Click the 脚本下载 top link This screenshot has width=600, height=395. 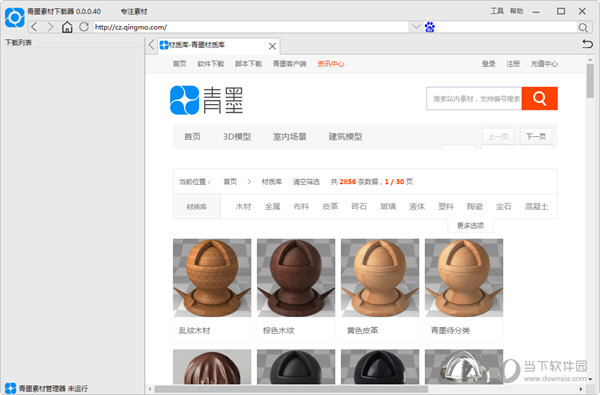248,64
